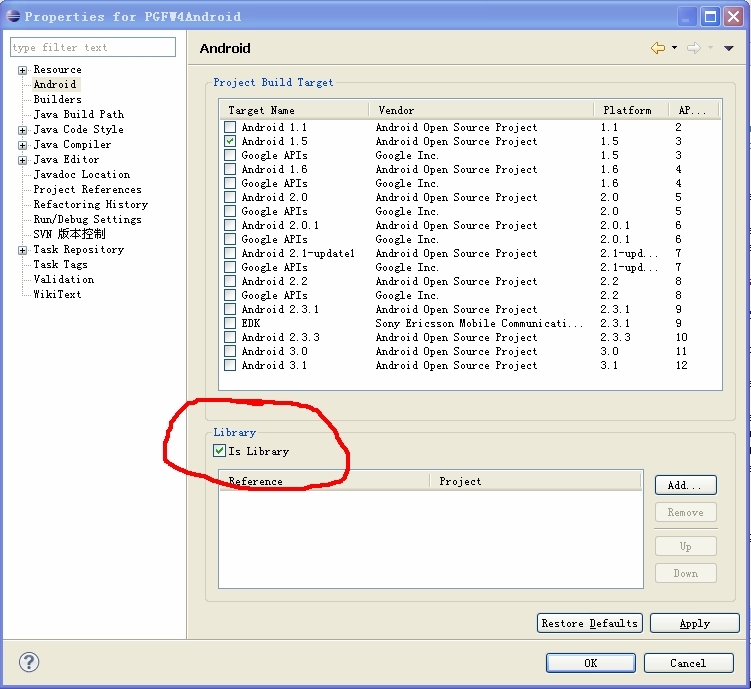Open back history dropdown arrow

coord(674,48)
